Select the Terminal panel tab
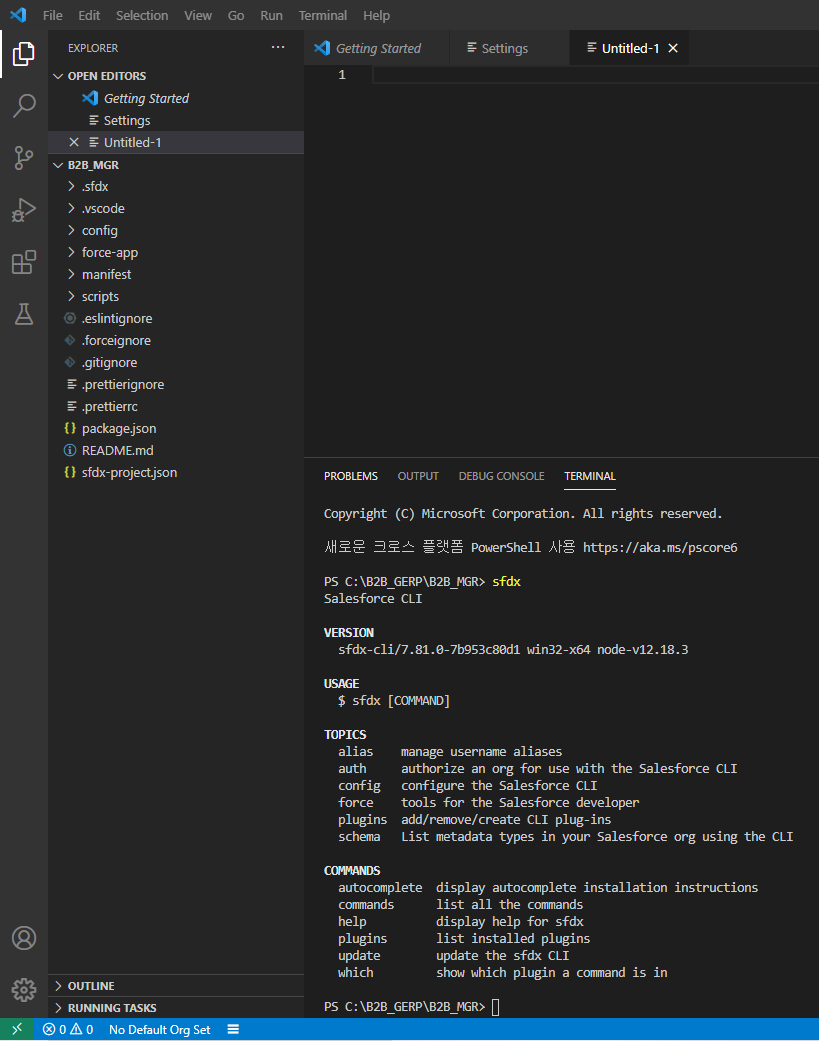 click(589, 476)
